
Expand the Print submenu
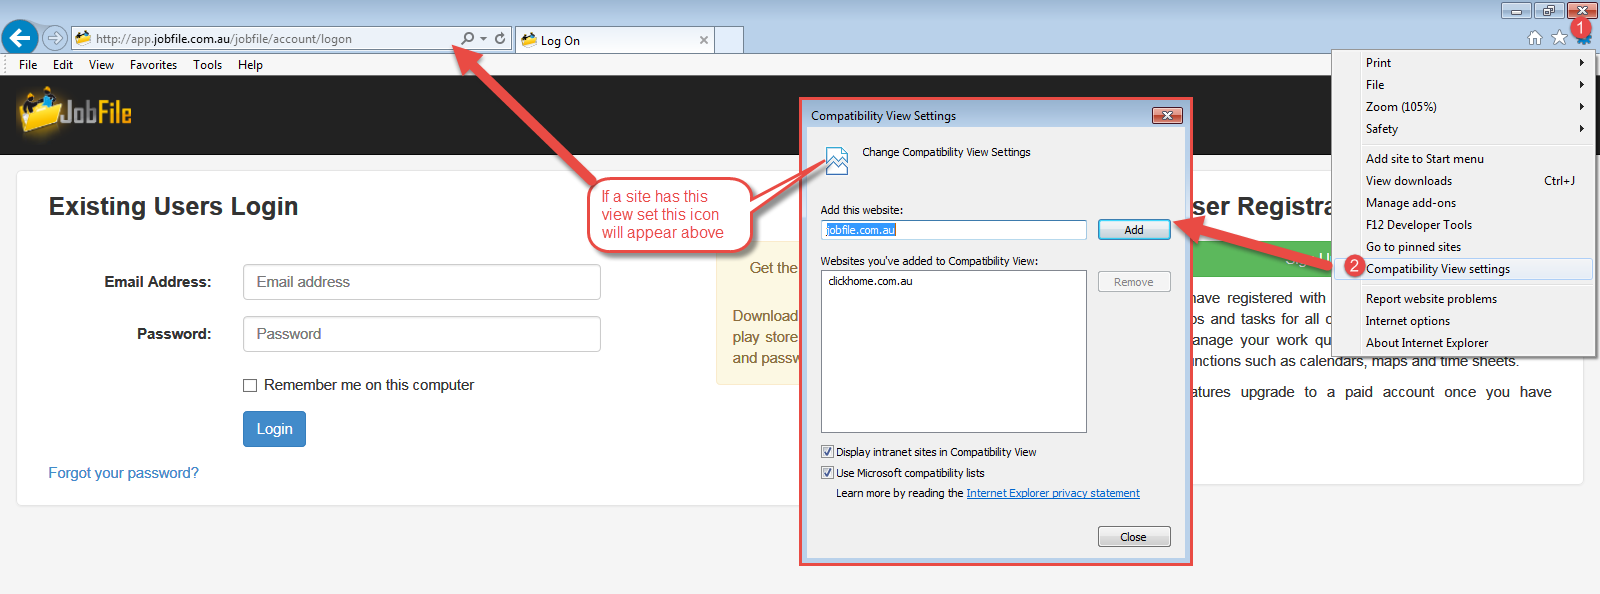coord(1464,63)
